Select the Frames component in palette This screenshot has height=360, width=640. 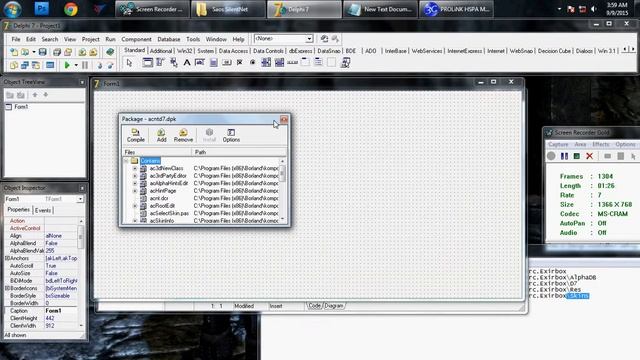(x=147, y=62)
